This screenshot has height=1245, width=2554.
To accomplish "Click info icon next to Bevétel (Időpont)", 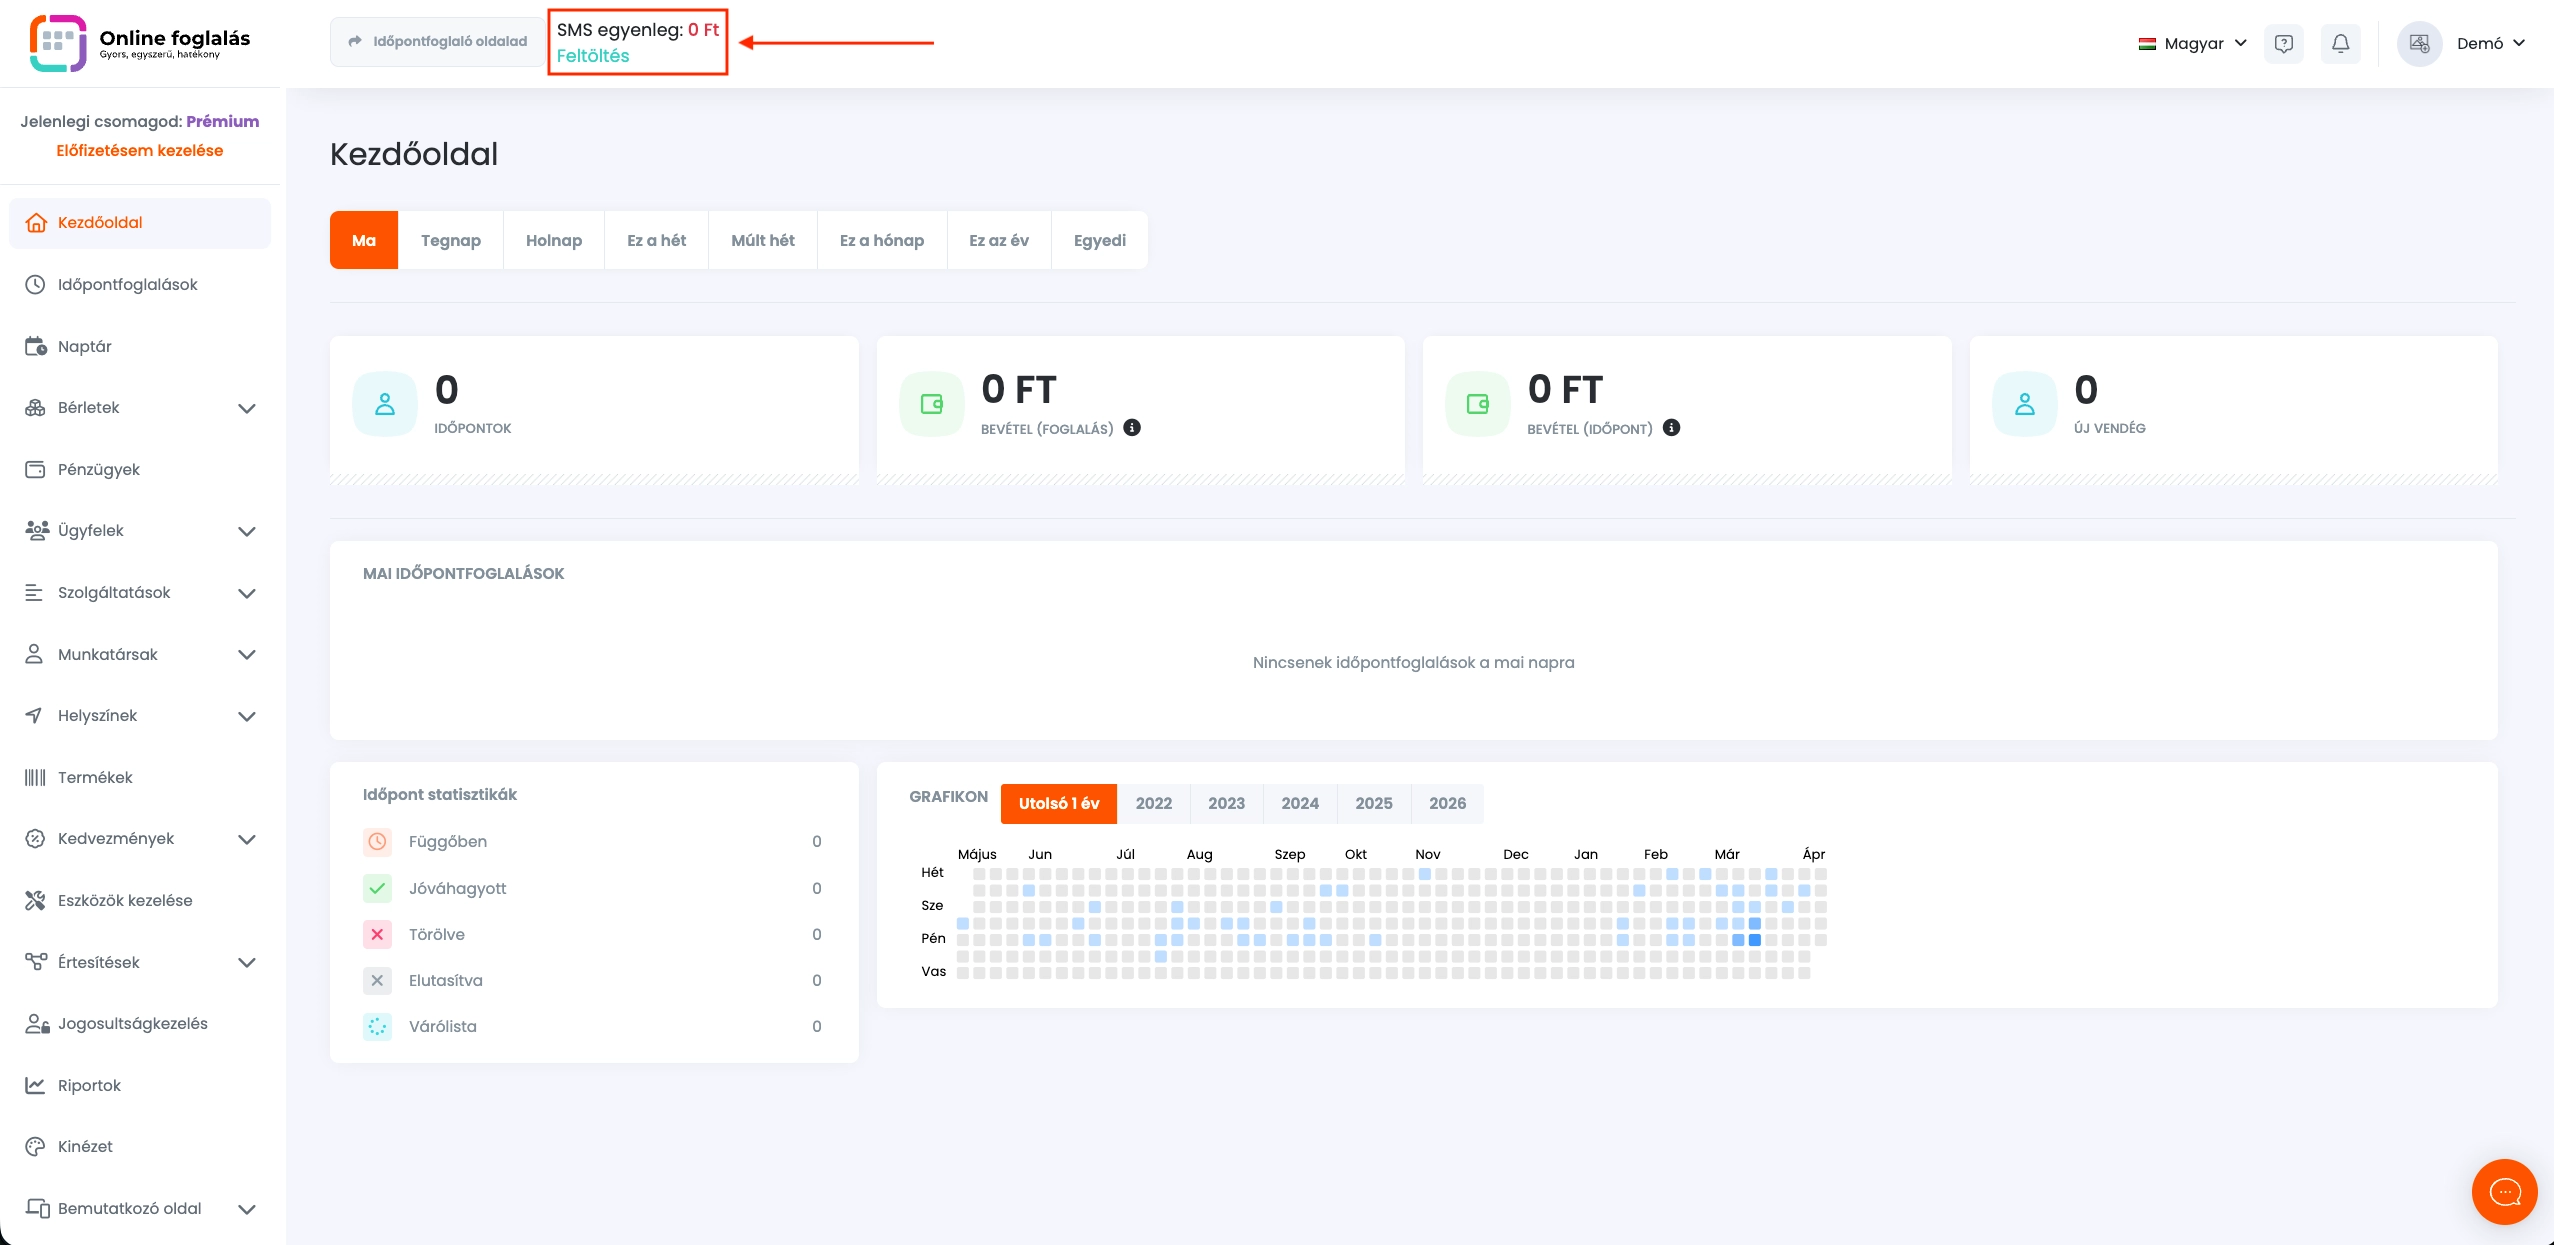I will (x=1671, y=428).
